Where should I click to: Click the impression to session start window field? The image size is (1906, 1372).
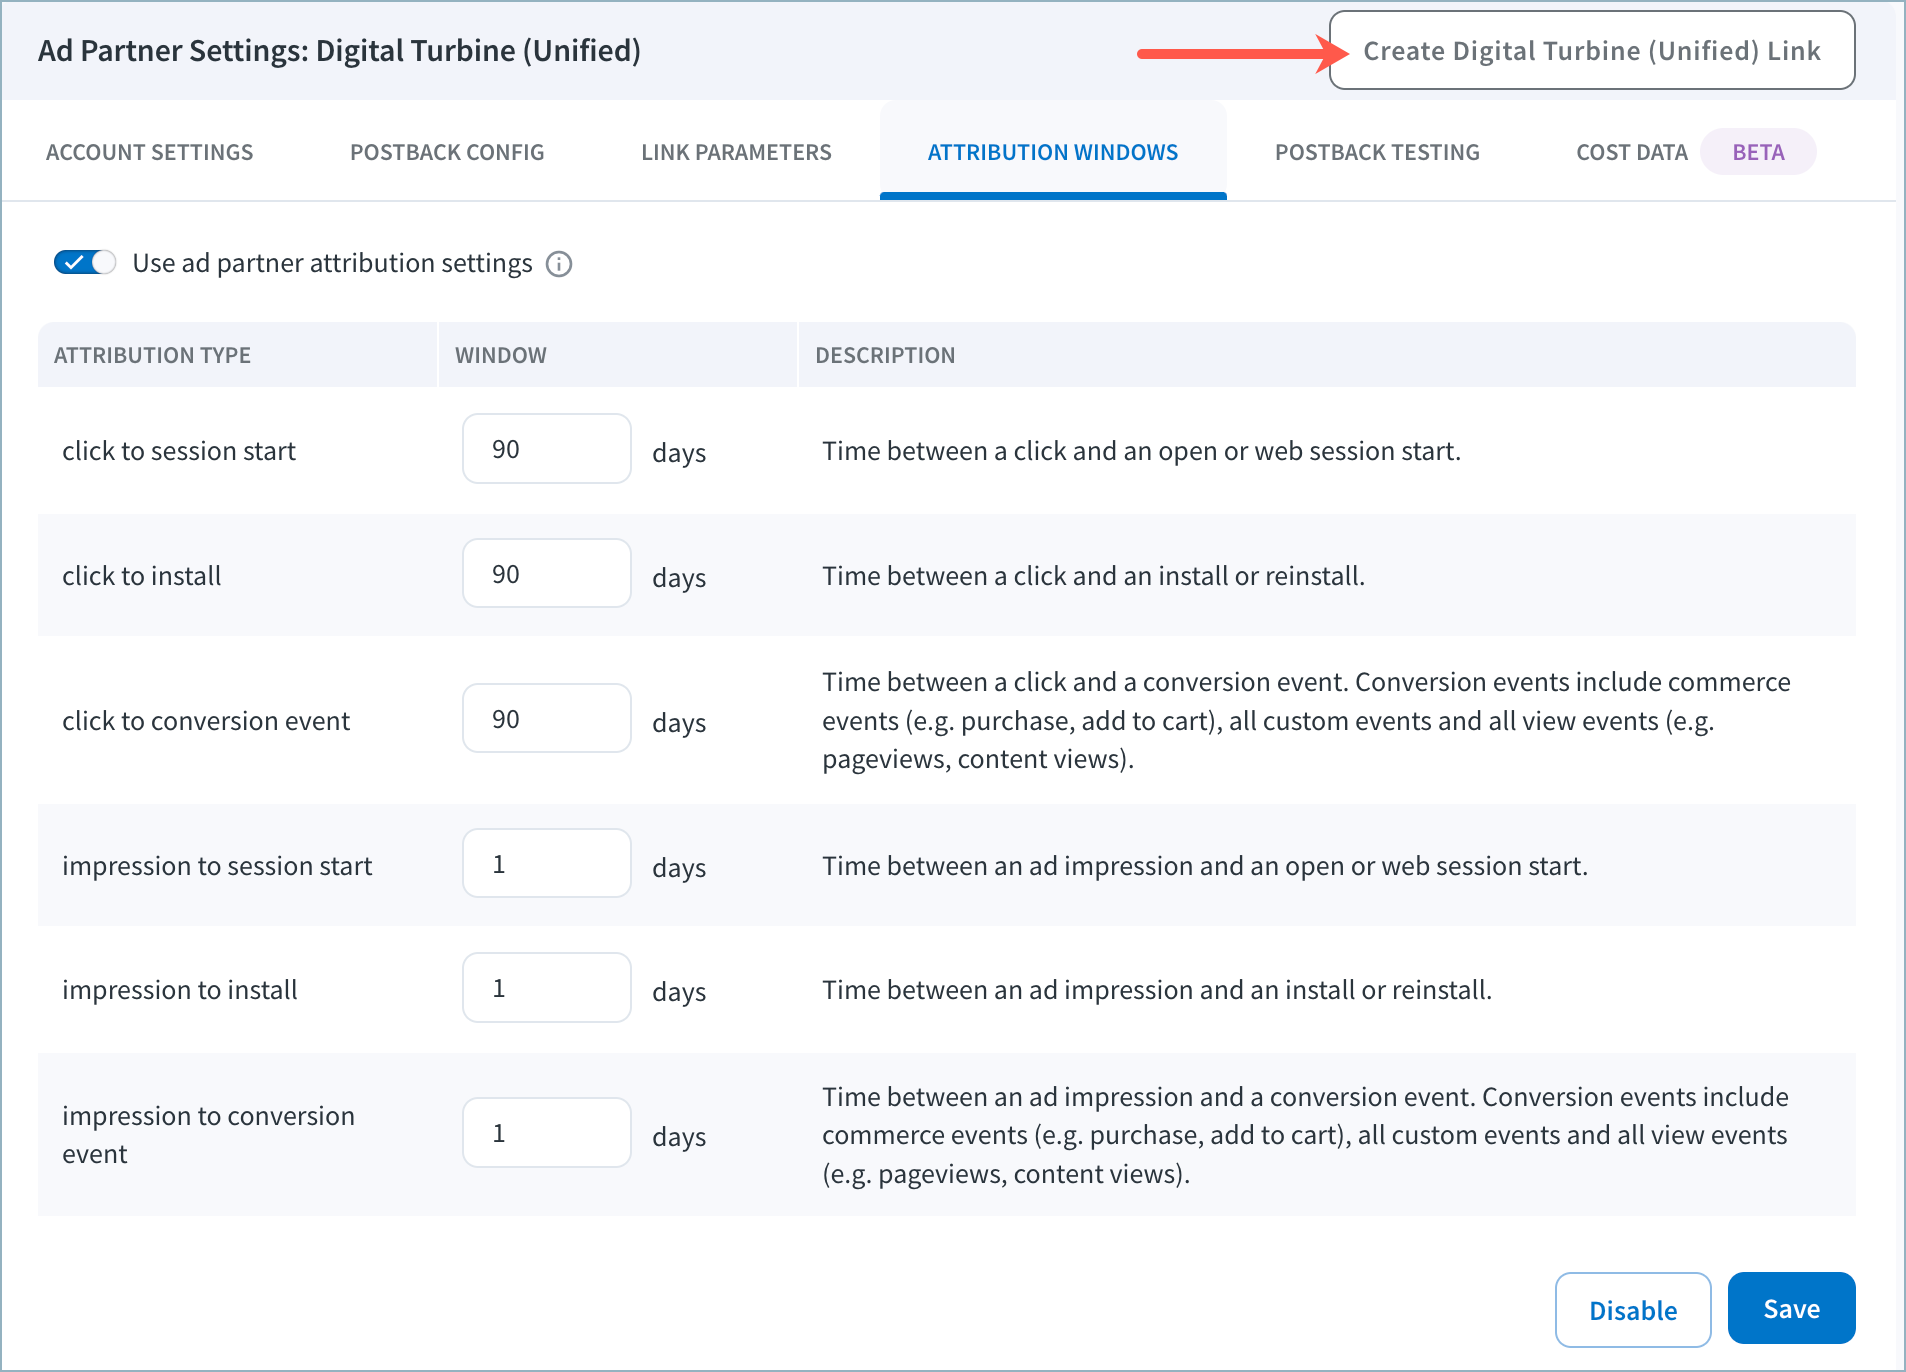pyautogui.click(x=547, y=864)
